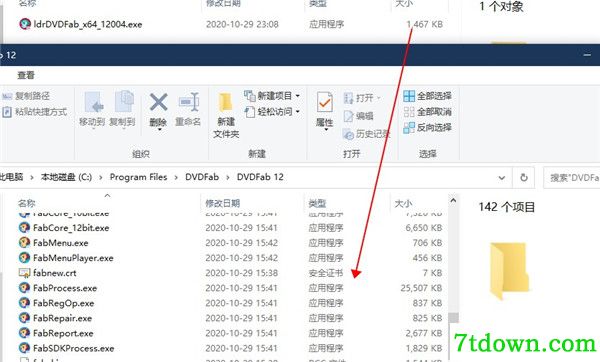Minimize the DVDFab 12 window
Viewport: 600px width, 362px height.
(x=587, y=55)
